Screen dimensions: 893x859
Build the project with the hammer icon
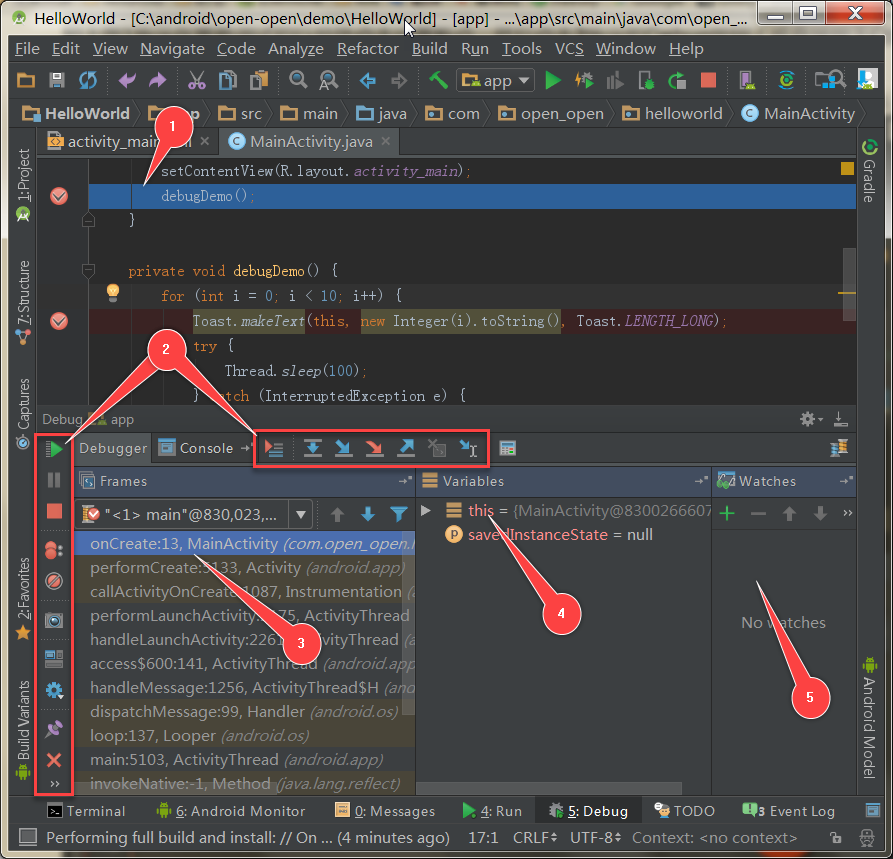point(437,77)
